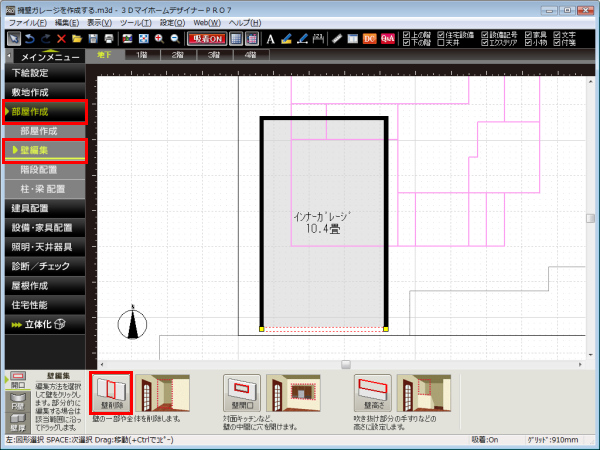This screenshot has width=600, height=450.
Task: Click the print icon in toolbar
Action: pyautogui.click(x=110, y=38)
